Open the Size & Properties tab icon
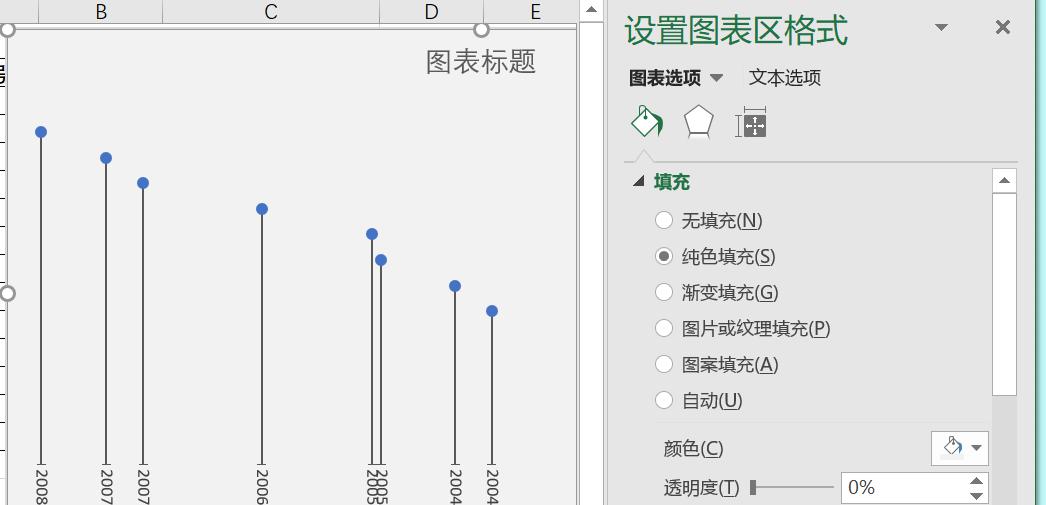The height and width of the screenshot is (505, 1046). [x=751, y=122]
